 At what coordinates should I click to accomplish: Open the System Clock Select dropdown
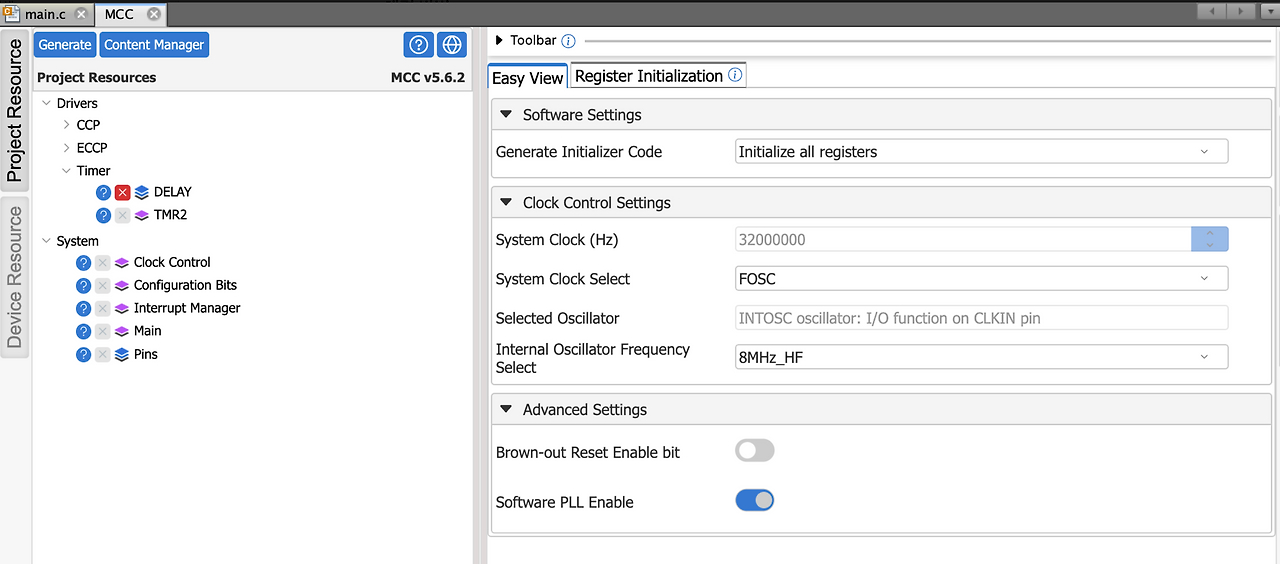[981, 279]
